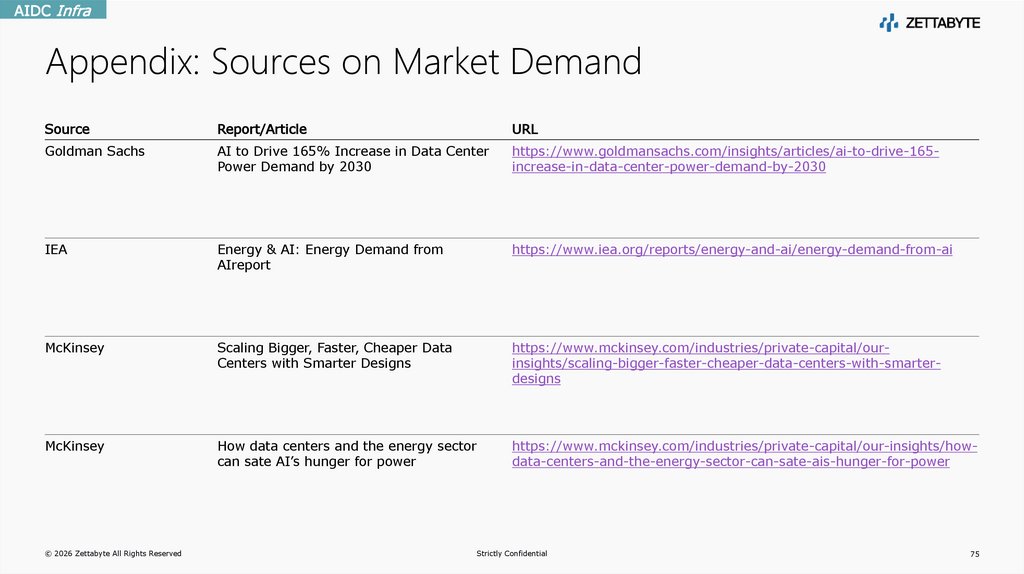The height and width of the screenshot is (574, 1024).
Task: Click the 'Strictly Confidential' footer text
Action: (512, 554)
